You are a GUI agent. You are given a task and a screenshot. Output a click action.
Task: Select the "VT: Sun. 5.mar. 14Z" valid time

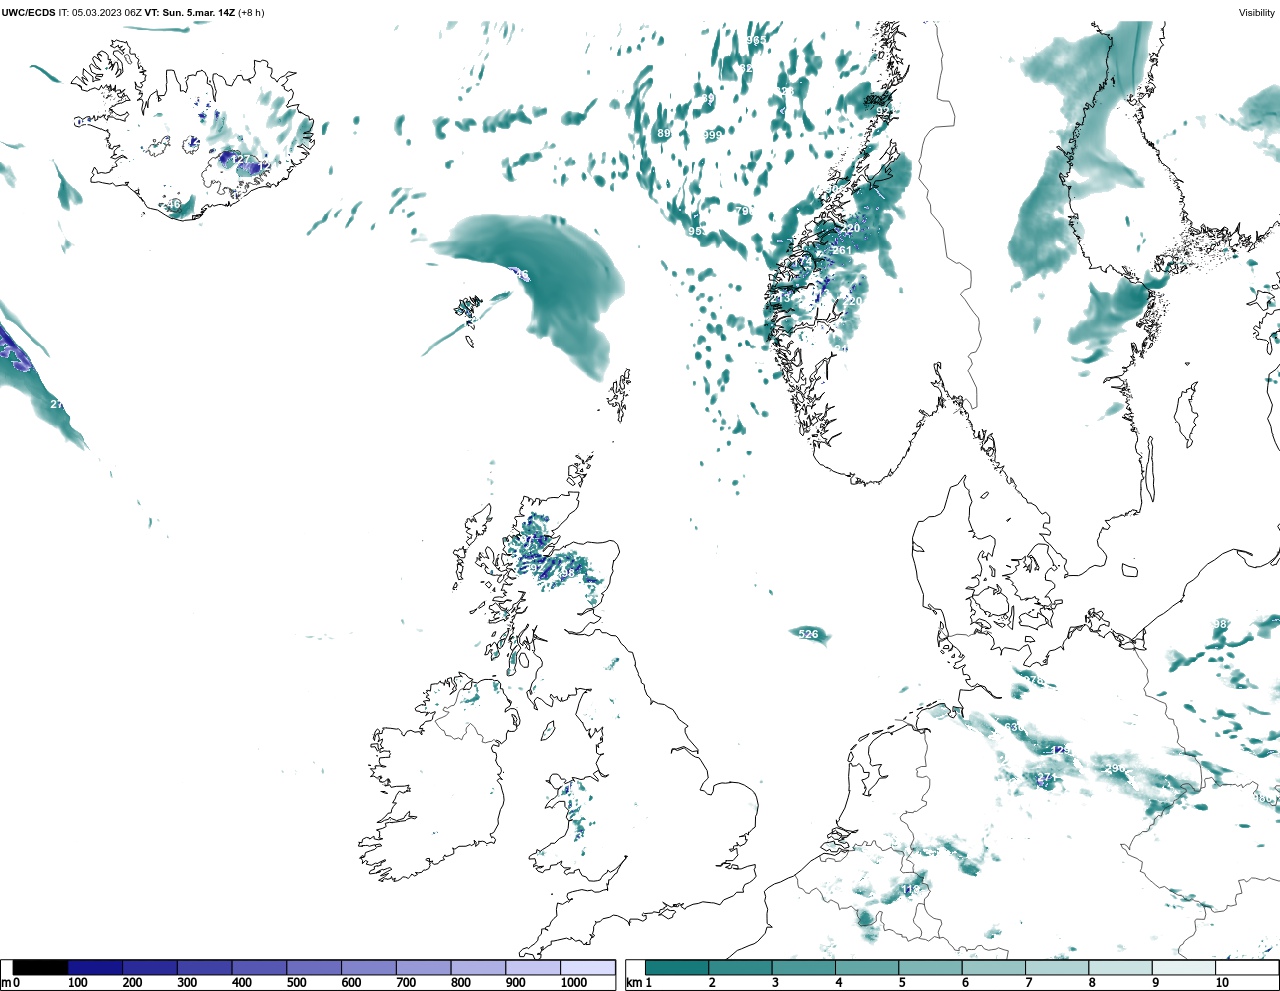[190, 13]
